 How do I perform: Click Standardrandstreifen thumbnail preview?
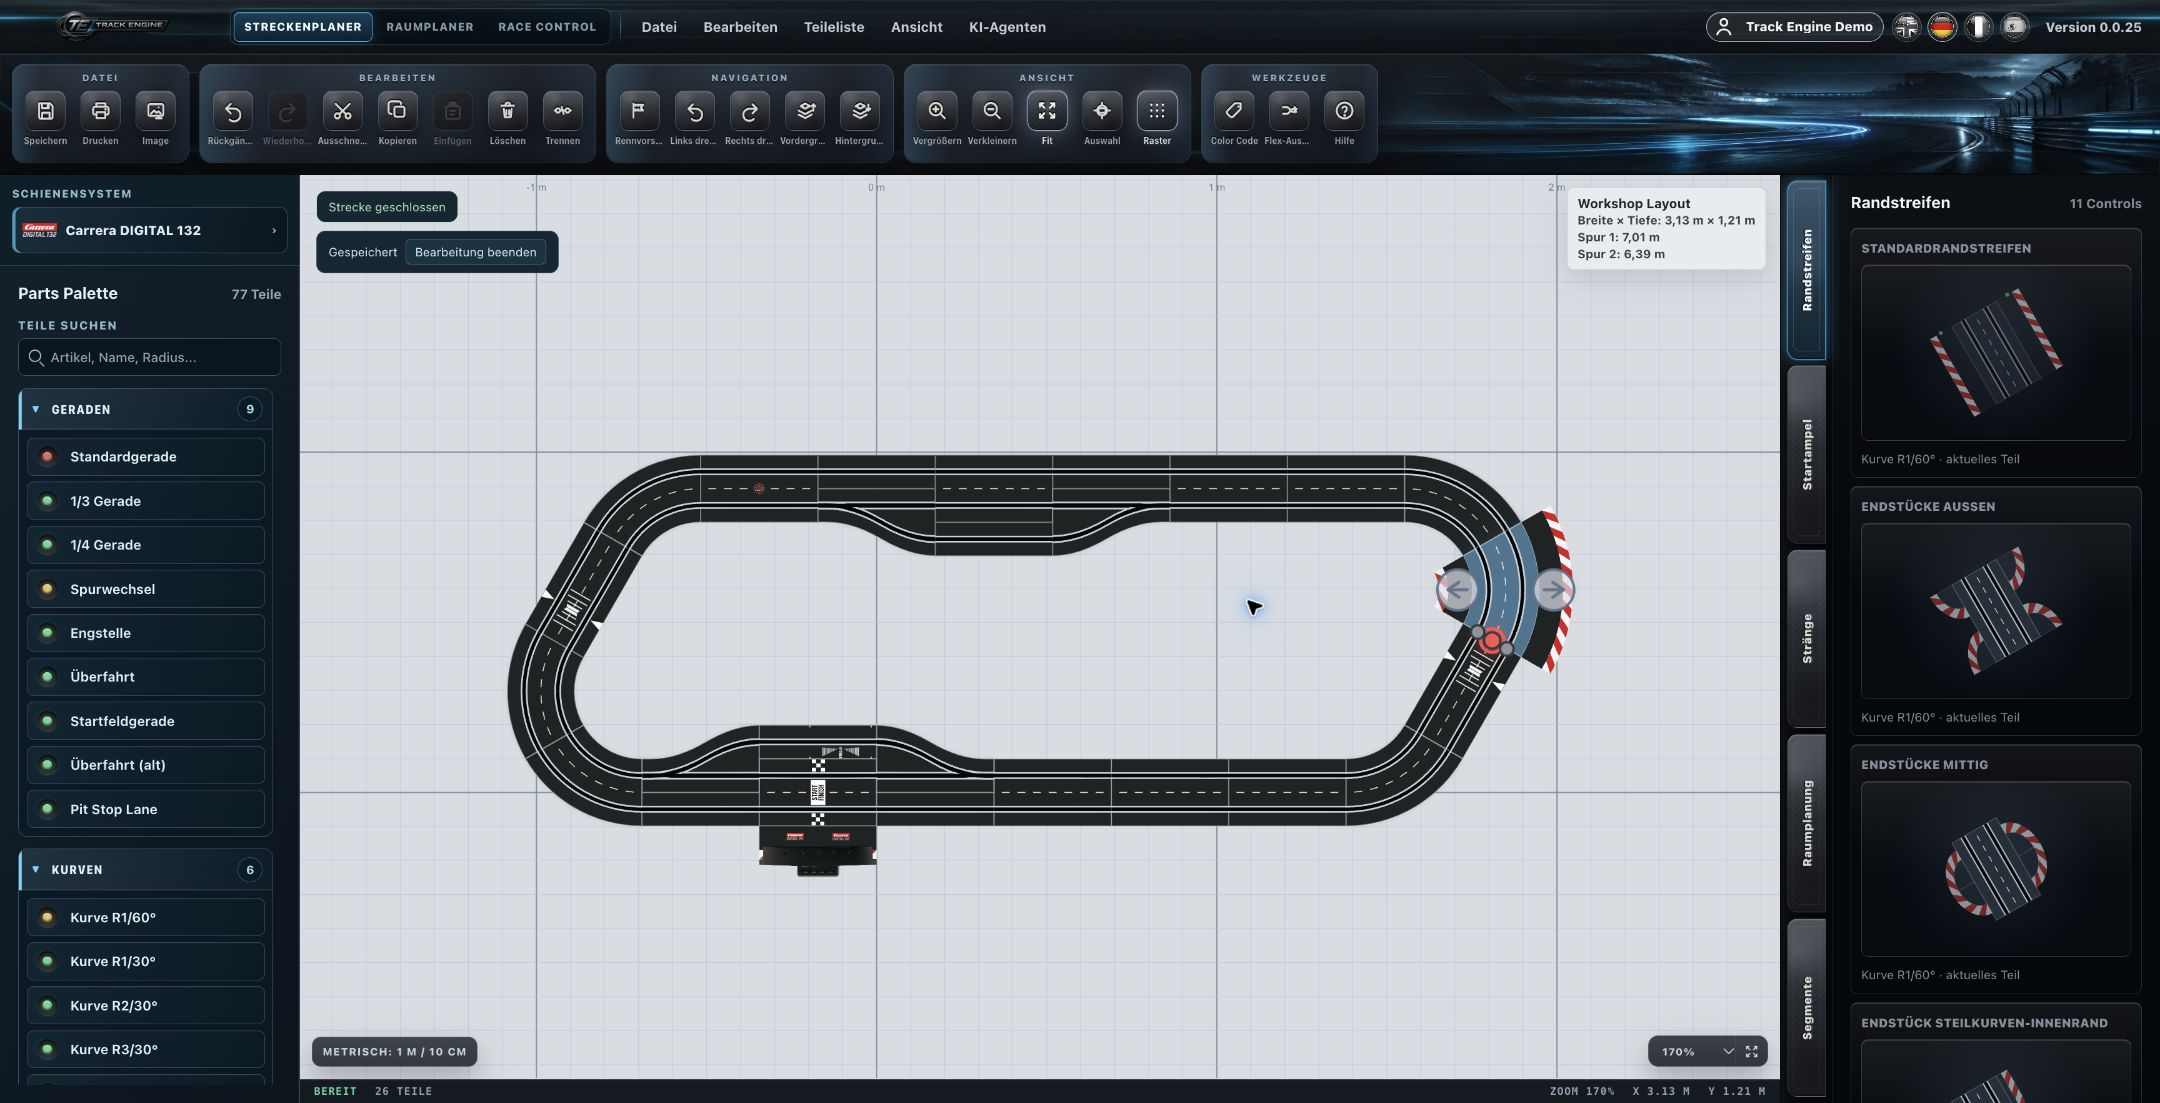(1995, 352)
